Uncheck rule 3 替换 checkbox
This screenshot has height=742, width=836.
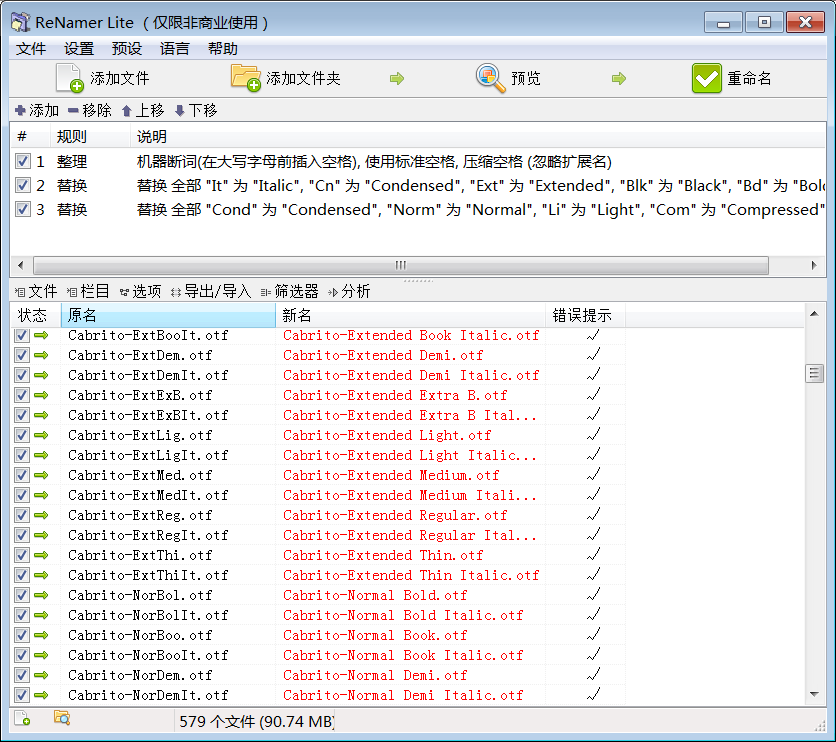click(23, 209)
